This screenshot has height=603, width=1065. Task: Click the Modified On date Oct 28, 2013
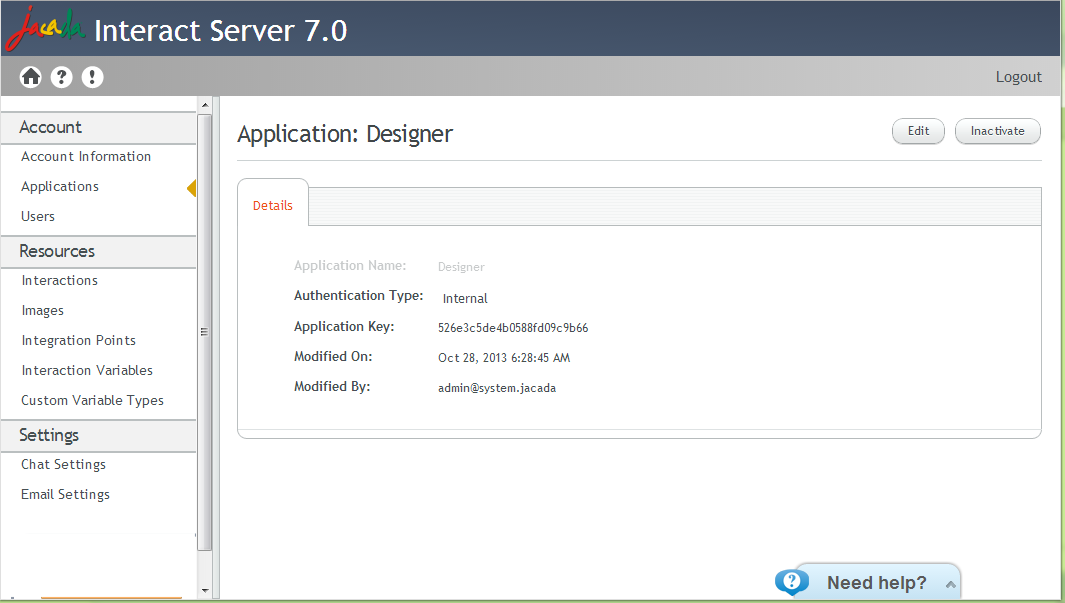[x=504, y=358]
